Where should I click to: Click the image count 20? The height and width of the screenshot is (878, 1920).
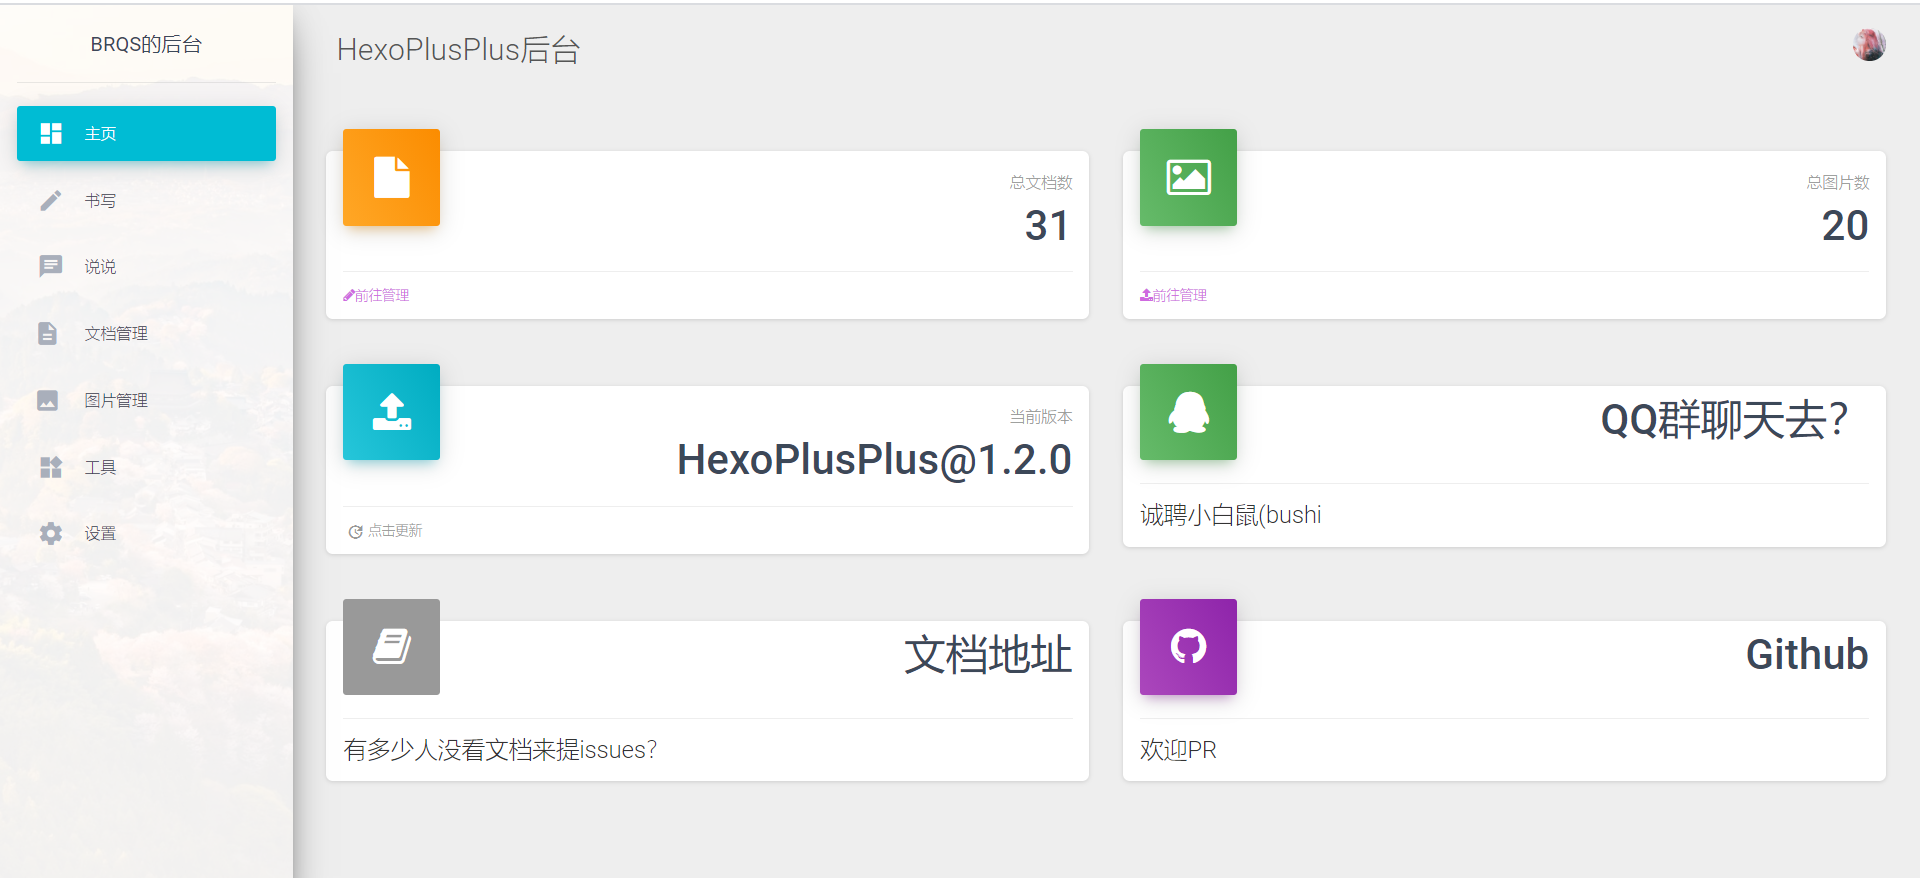1845,226
